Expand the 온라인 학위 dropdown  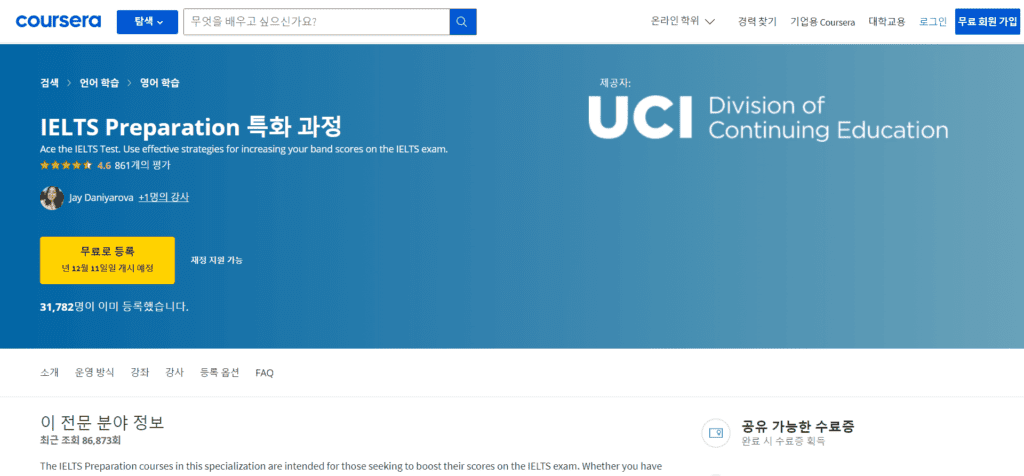click(x=682, y=22)
